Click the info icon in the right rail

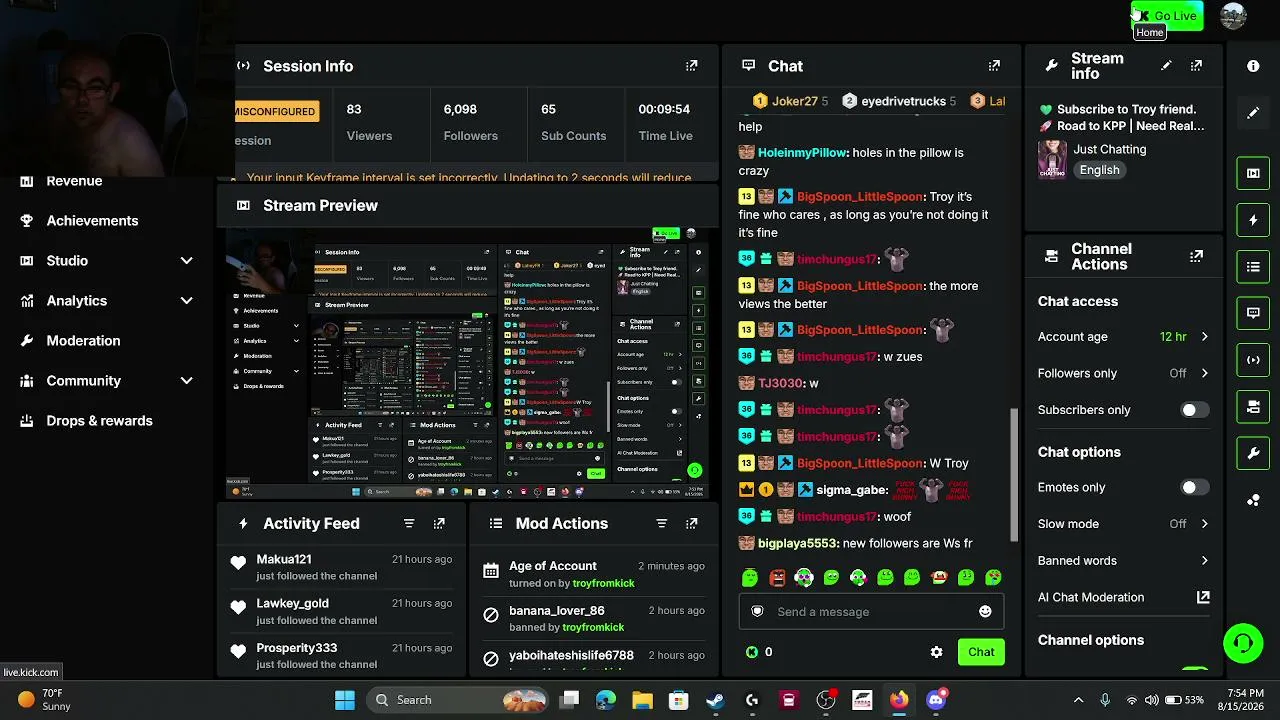[x=1253, y=66]
